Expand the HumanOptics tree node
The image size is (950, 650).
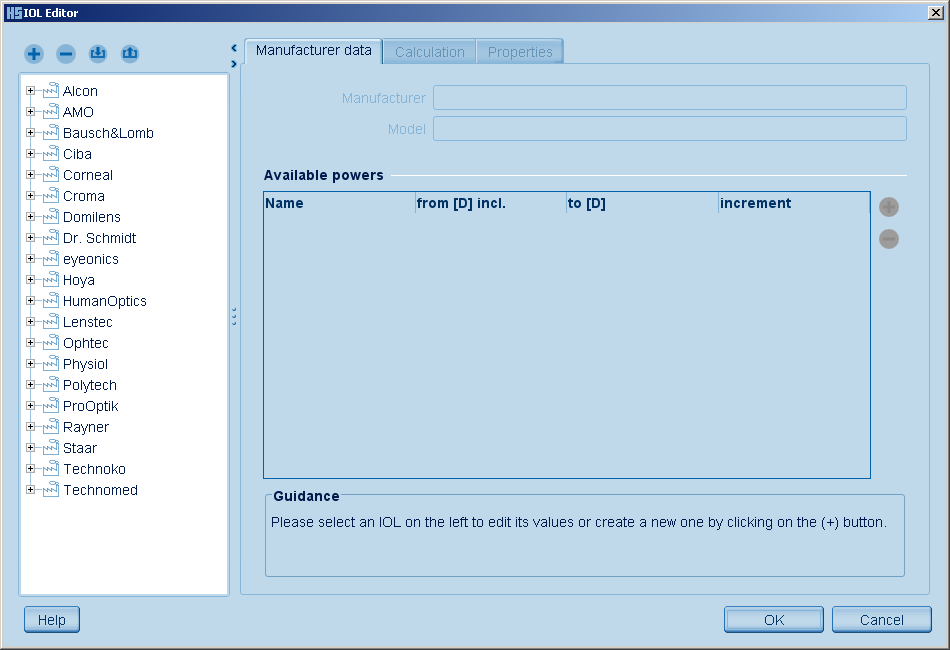pos(30,301)
